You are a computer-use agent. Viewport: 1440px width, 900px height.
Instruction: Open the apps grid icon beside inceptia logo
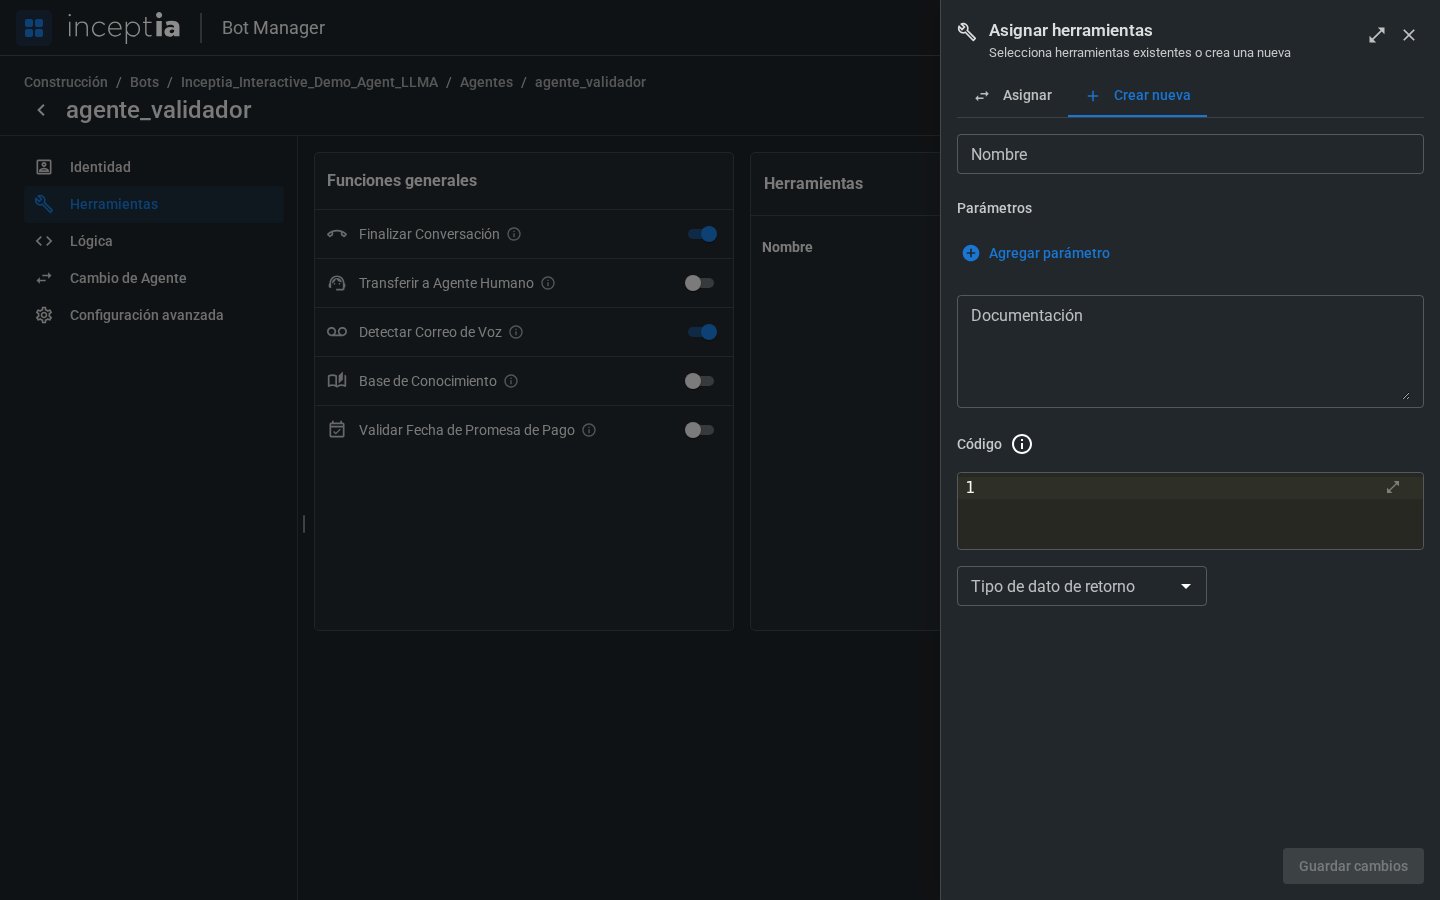pos(34,27)
